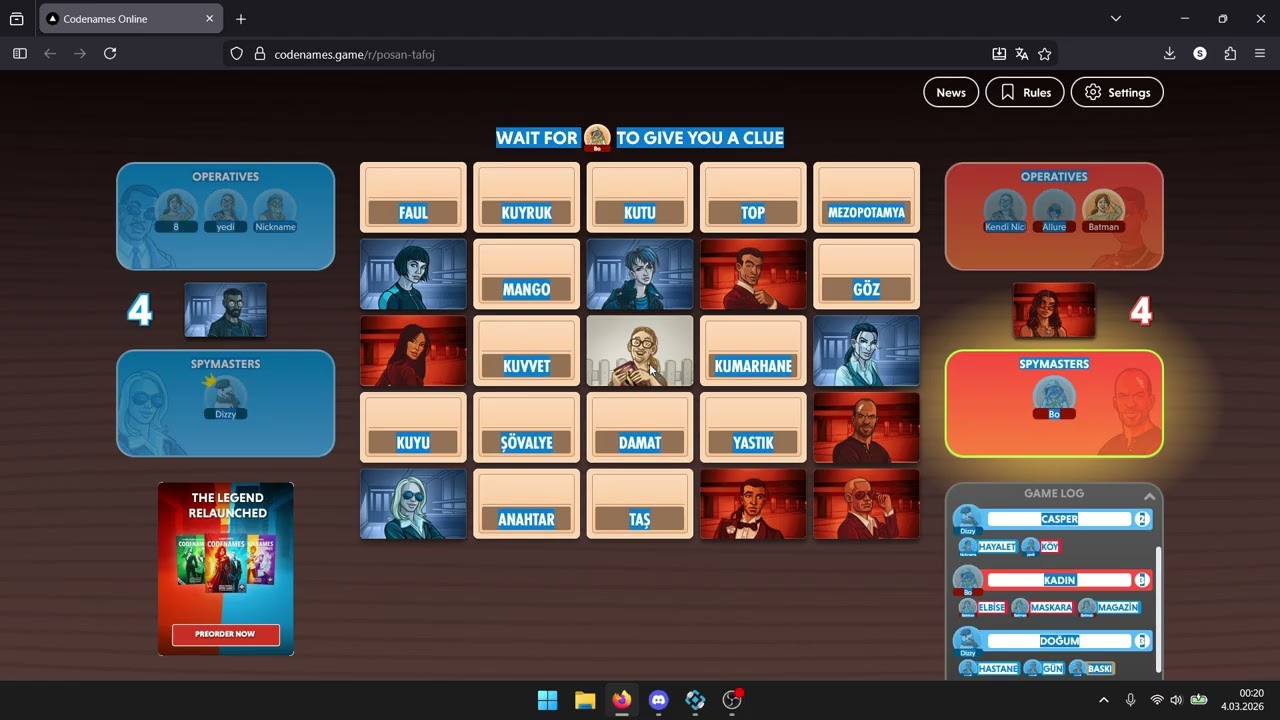Open Firefox application menu
Image resolution: width=1280 pixels, height=720 pixels.
pos(1260,54)
